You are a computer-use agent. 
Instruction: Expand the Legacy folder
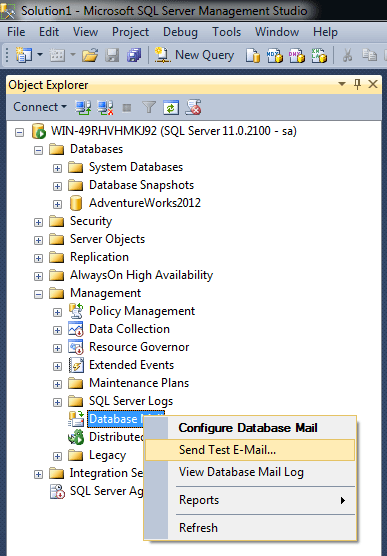[x=57, y=456]
